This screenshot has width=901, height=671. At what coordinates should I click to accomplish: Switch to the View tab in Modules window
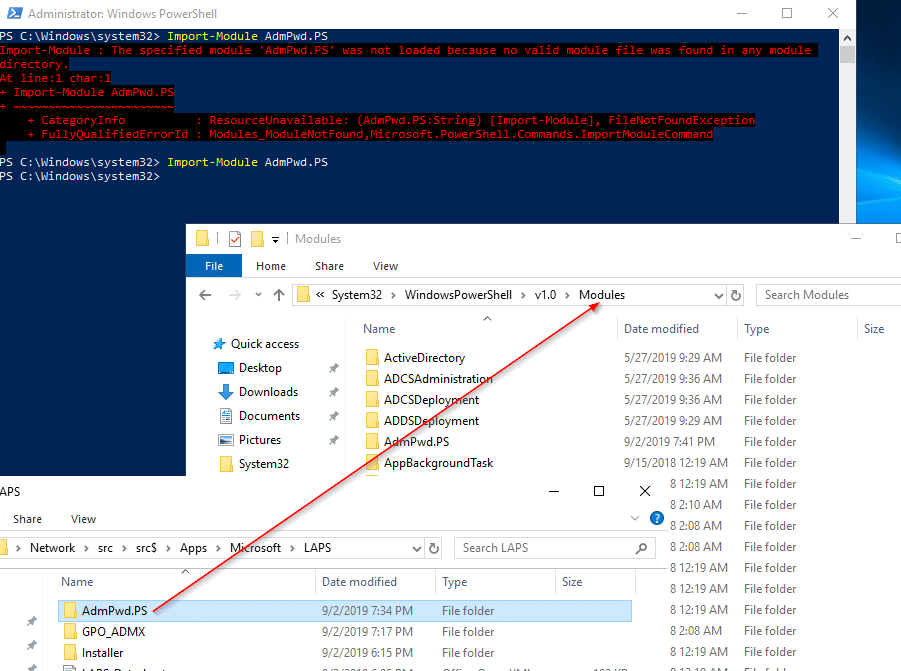click(385, 265)
